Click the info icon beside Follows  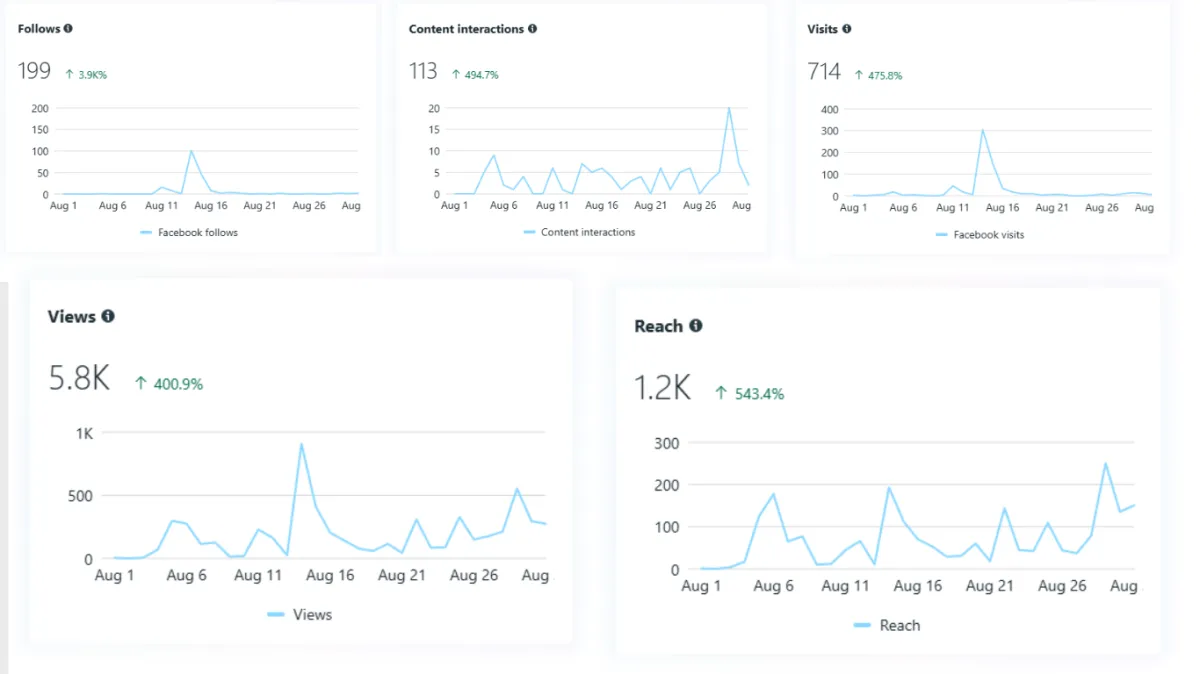point(68,29)
